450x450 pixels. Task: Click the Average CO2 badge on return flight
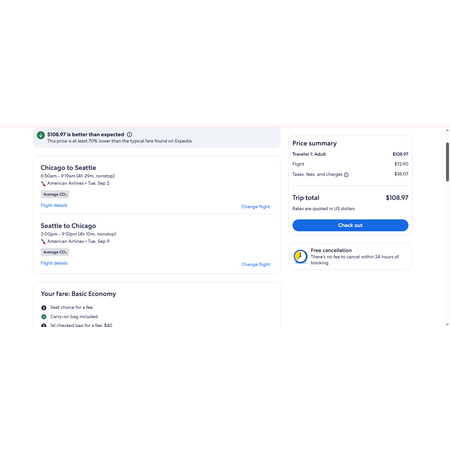(x=55, y=252)
